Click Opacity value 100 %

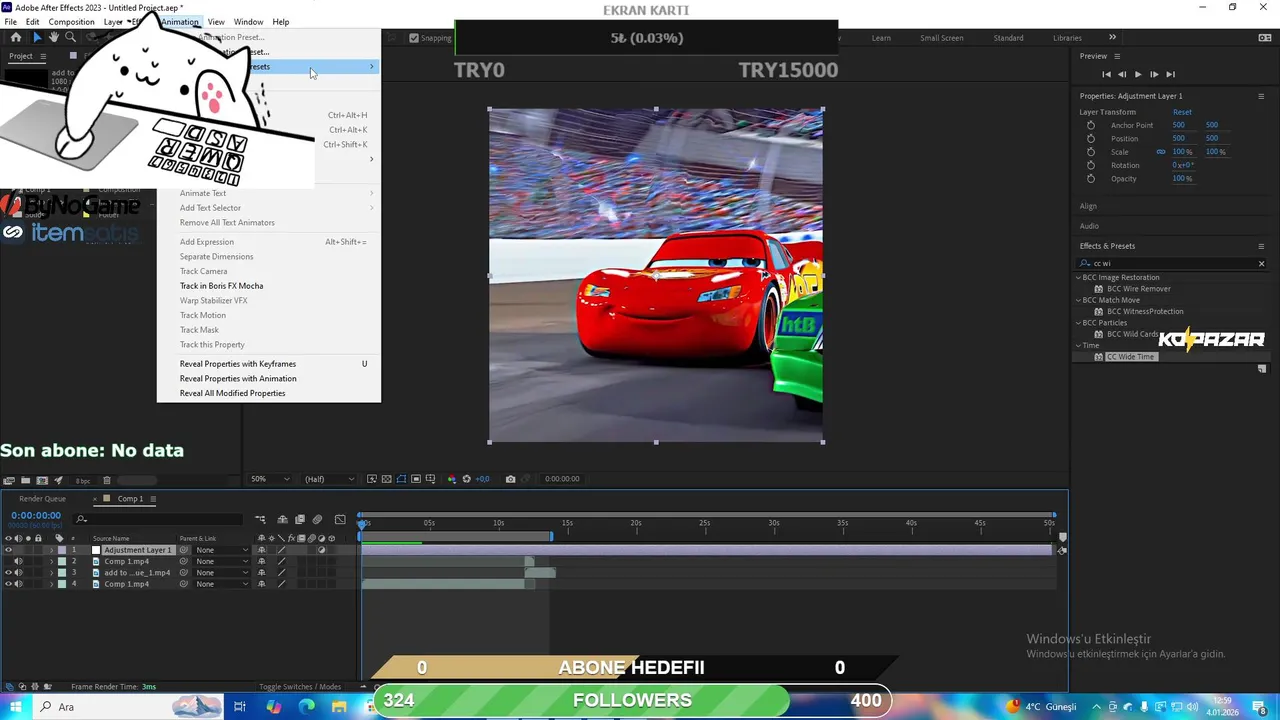(x=1182, y=179)
